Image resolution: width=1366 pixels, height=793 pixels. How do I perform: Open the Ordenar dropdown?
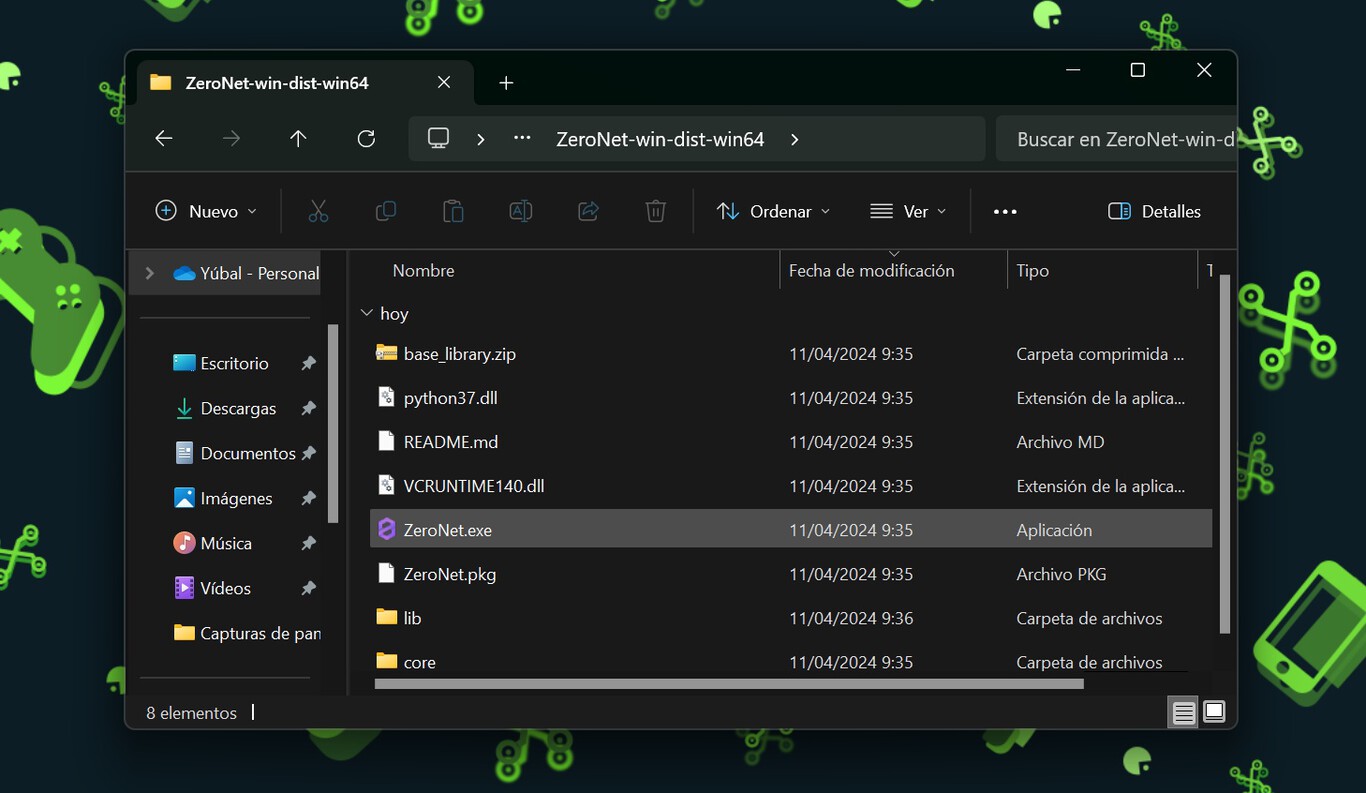coord(773,211)
